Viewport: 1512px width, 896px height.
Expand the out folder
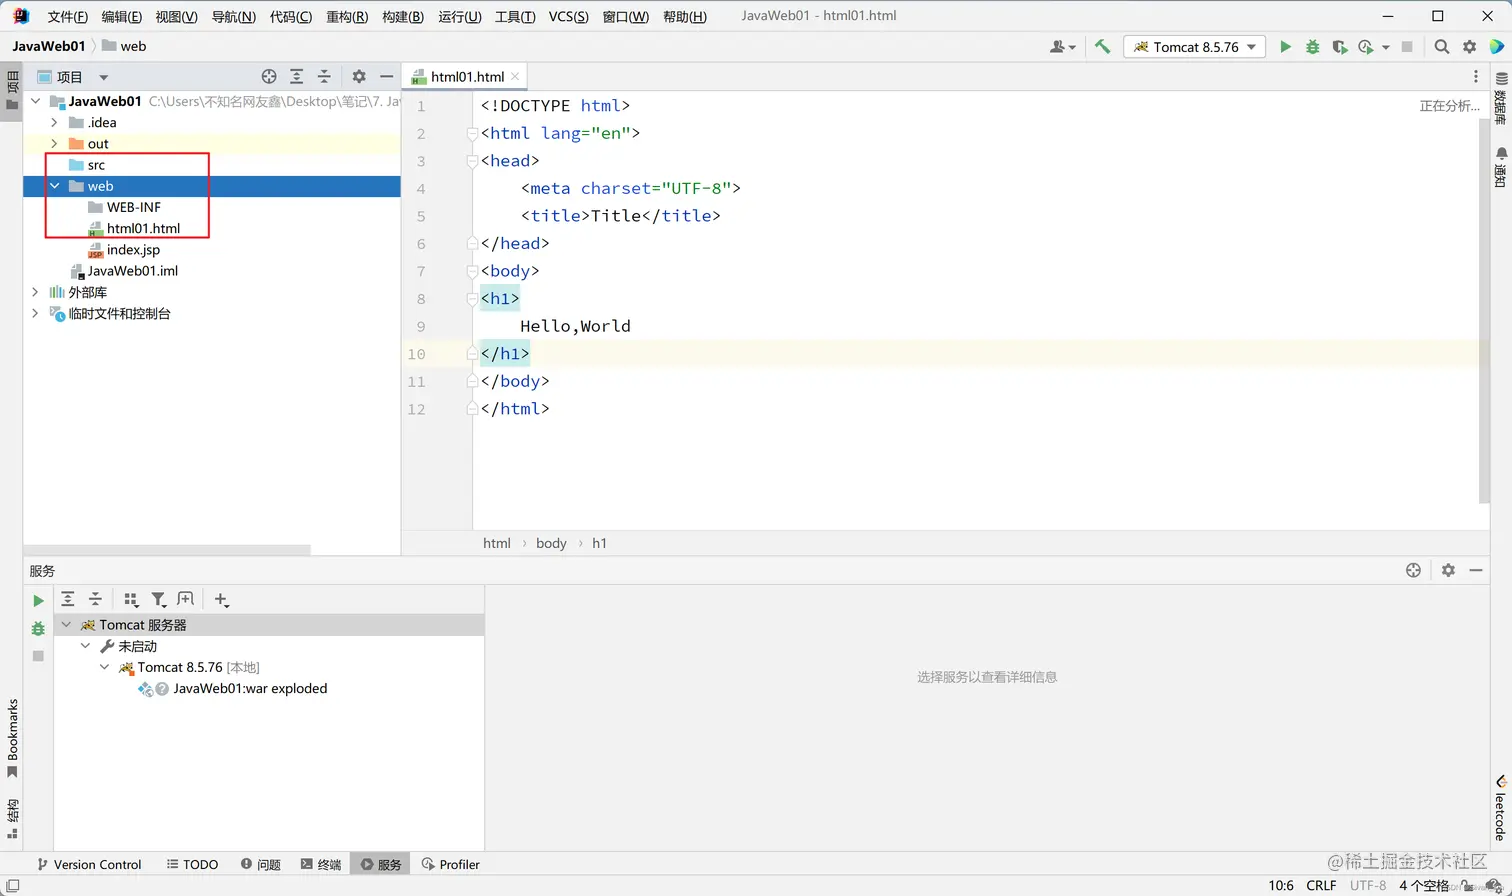(x=55, y=143)
